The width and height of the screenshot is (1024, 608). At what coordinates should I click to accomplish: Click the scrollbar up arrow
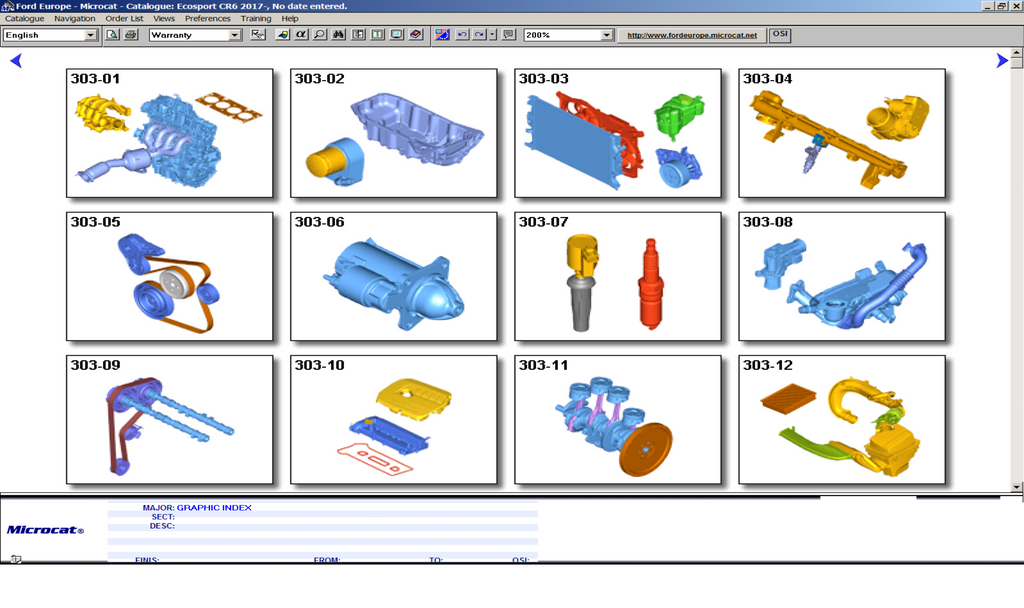[x=1016, y=52]
